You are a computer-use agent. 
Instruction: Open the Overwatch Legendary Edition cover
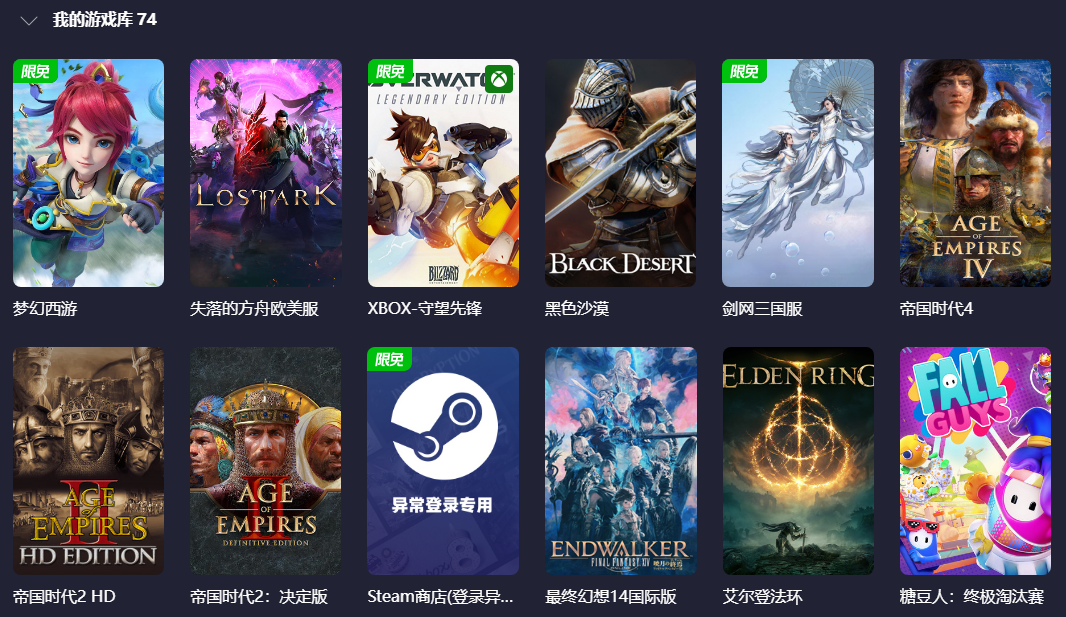tap(443, 173)
